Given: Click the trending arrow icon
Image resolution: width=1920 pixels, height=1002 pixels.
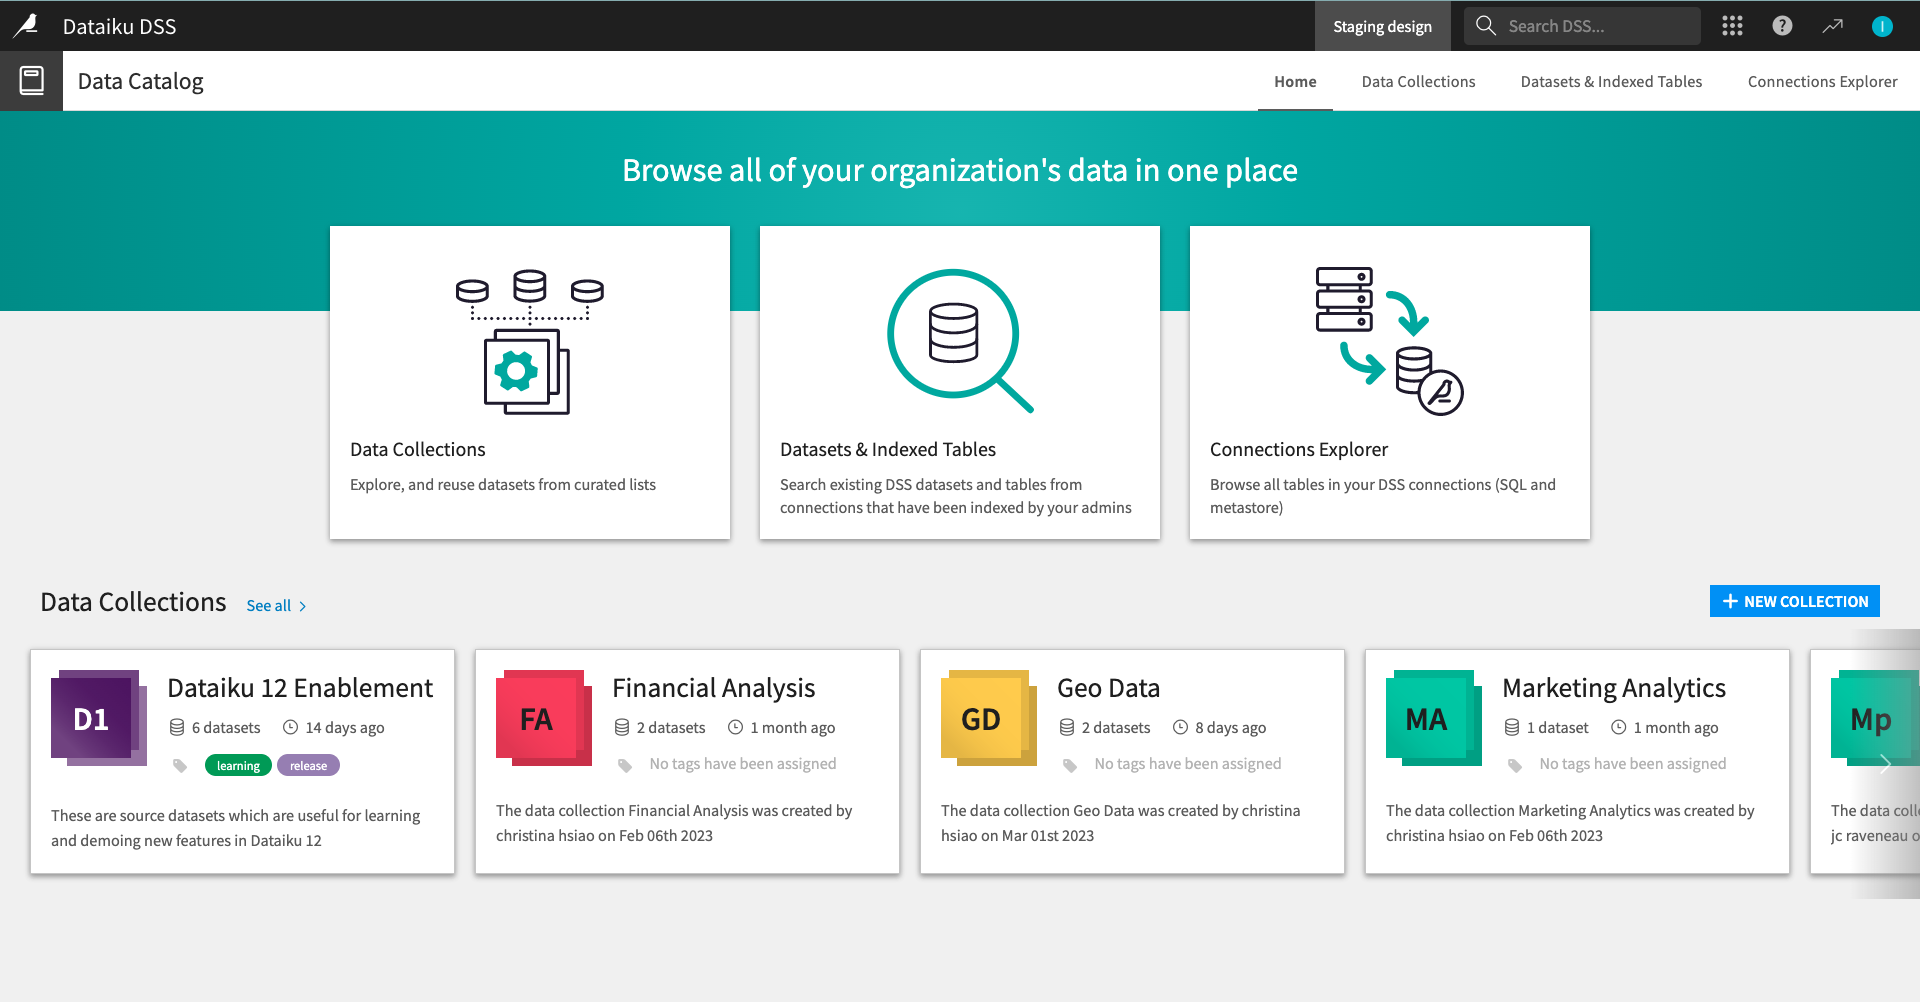Looking at the screenshot, I should pos(1833,25).
